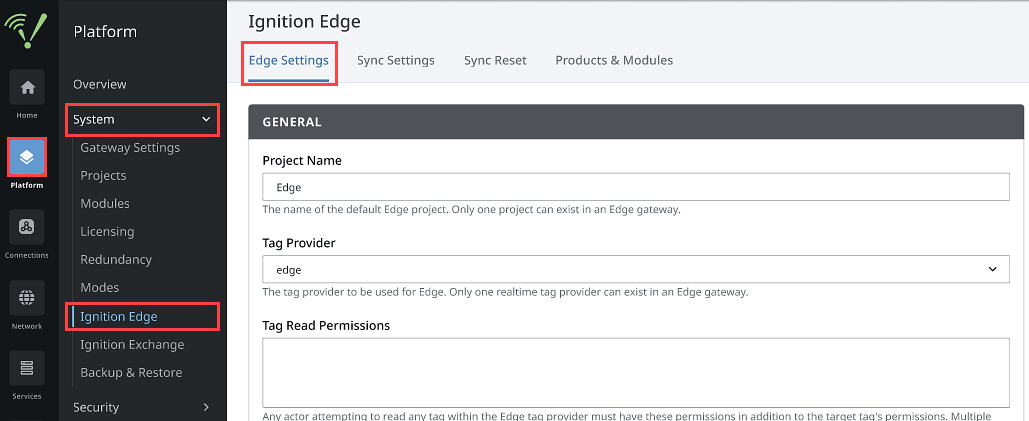Open the Connections icon

click(27, 227)
